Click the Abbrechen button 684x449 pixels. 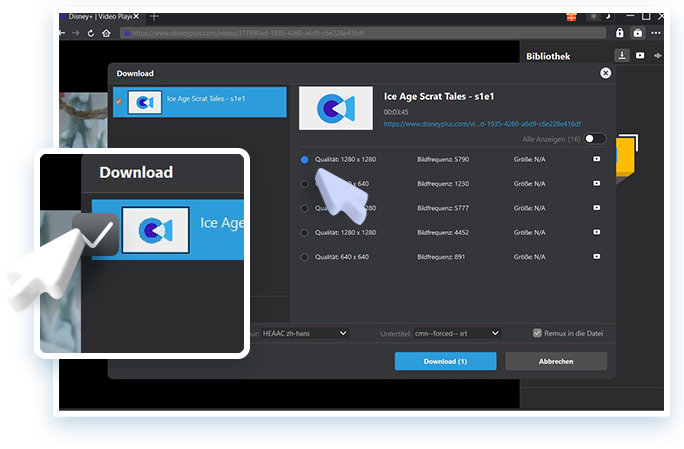coord(556,361)
